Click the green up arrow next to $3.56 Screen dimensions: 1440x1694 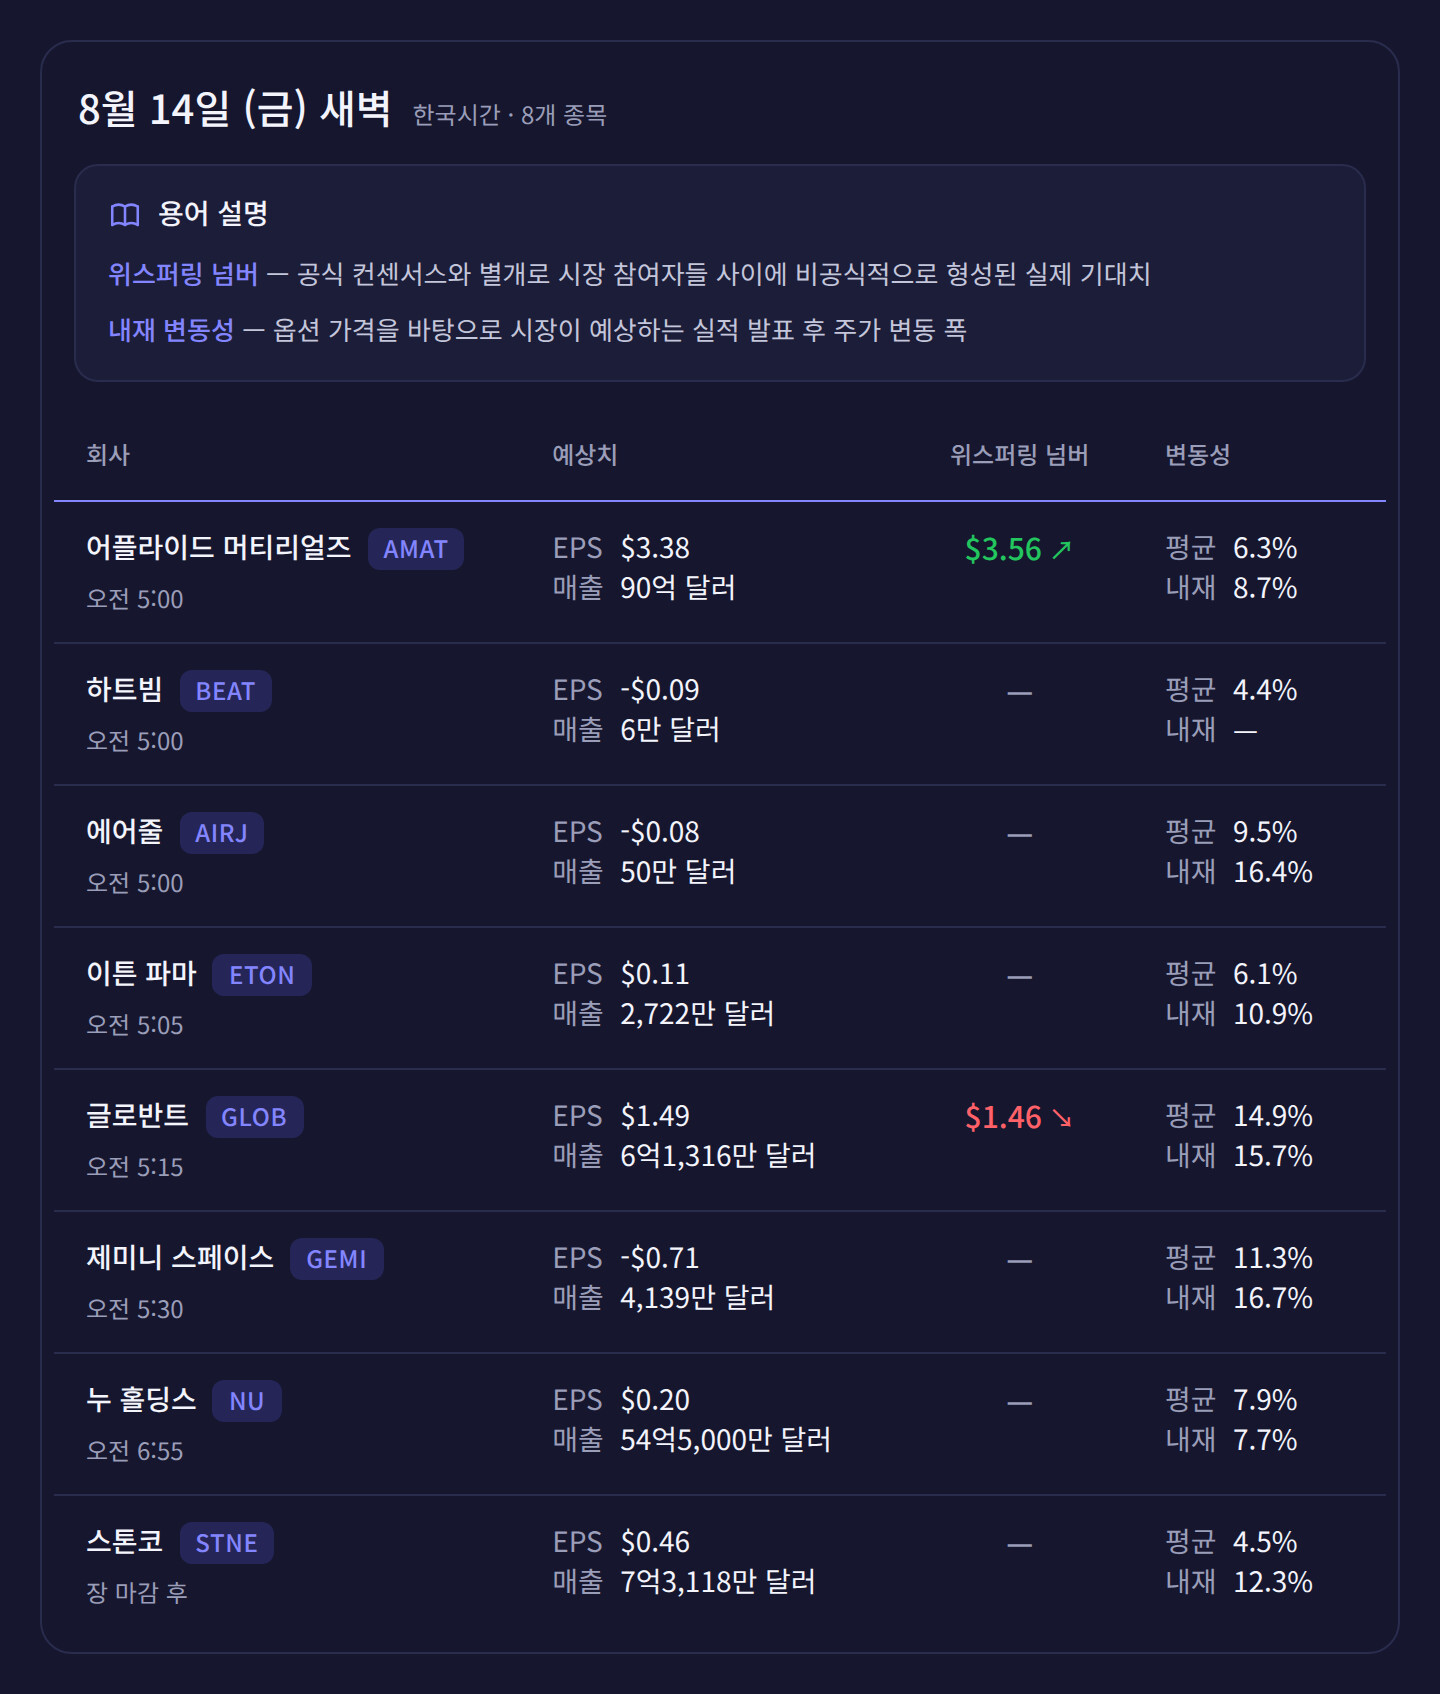pos(1062,549)
